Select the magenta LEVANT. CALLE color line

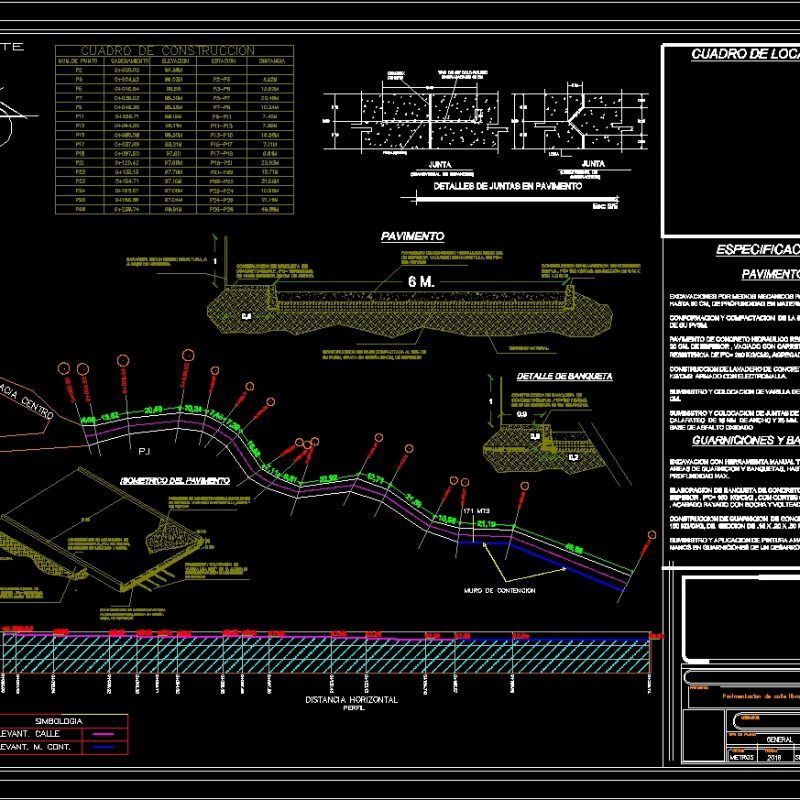(x=103, y=733)
